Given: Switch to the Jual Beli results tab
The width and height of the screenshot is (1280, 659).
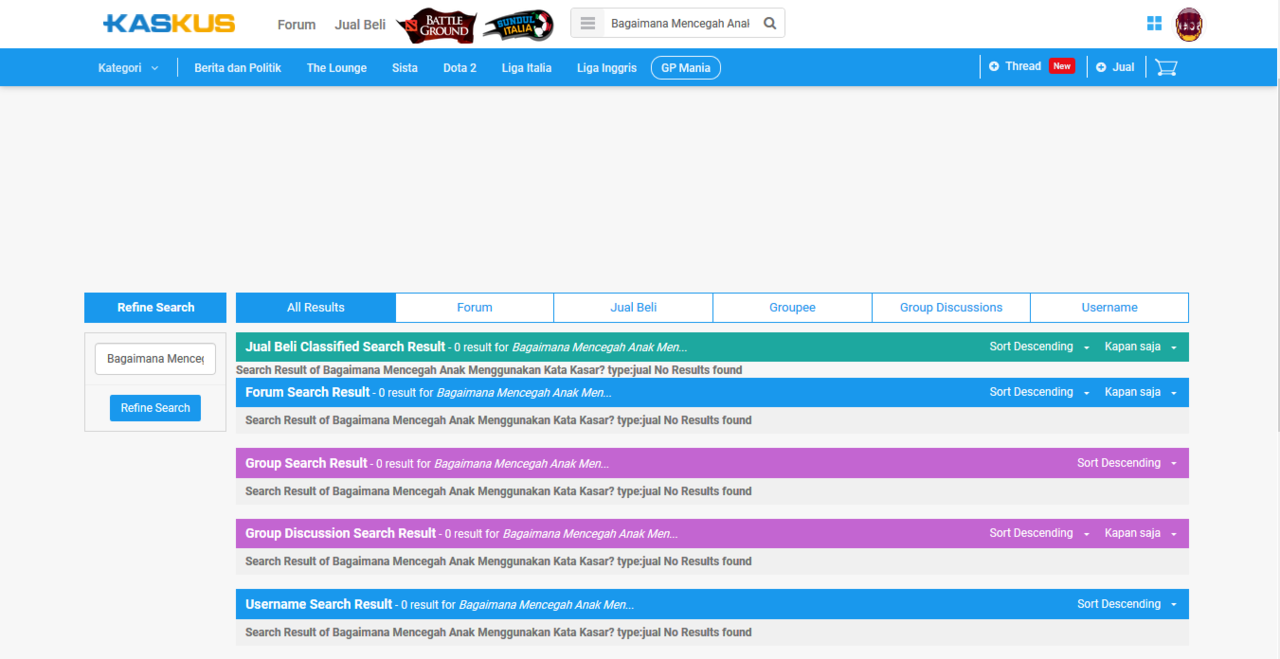Looking at the screenshot, I should click(x=634, y=307).
